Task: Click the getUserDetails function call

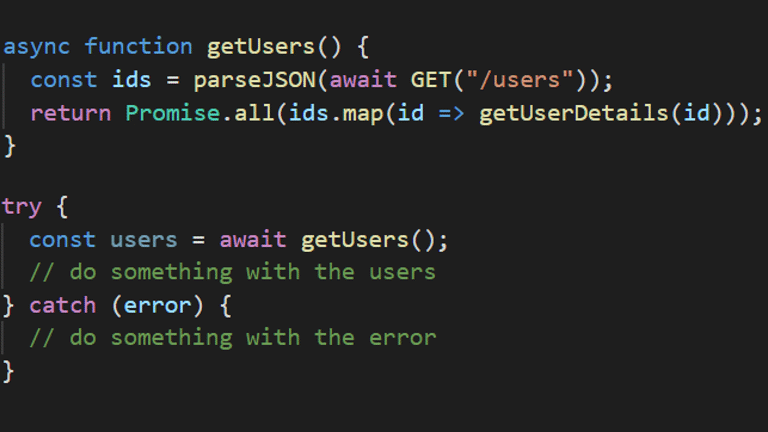Action: pos(572,112)
